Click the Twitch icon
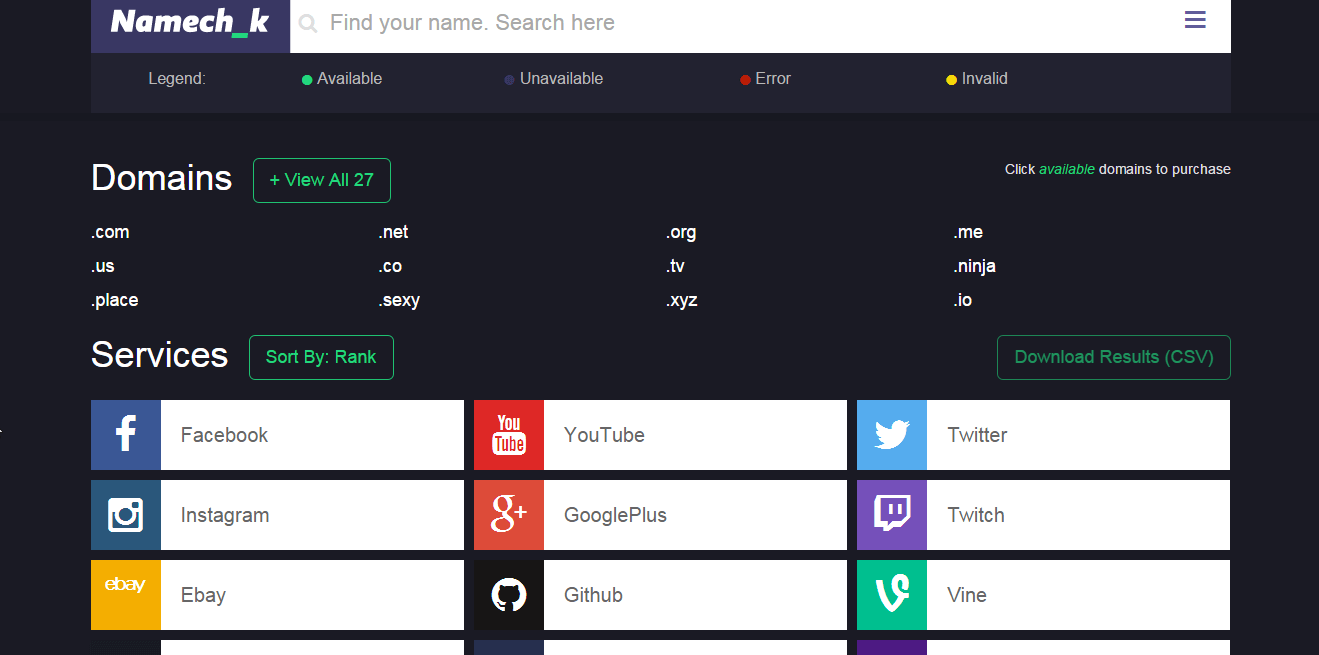 click(892, 515)
